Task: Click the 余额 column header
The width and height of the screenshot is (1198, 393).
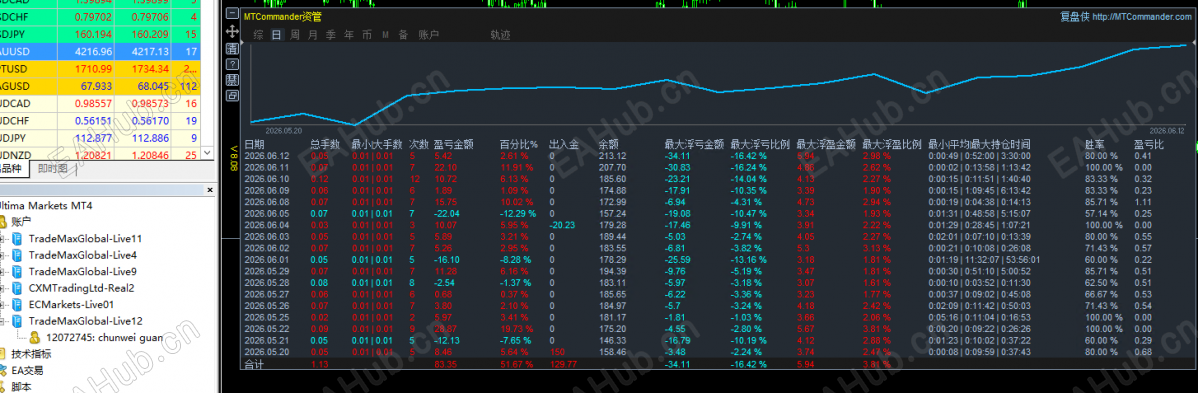Action: (x=609, y=144)
